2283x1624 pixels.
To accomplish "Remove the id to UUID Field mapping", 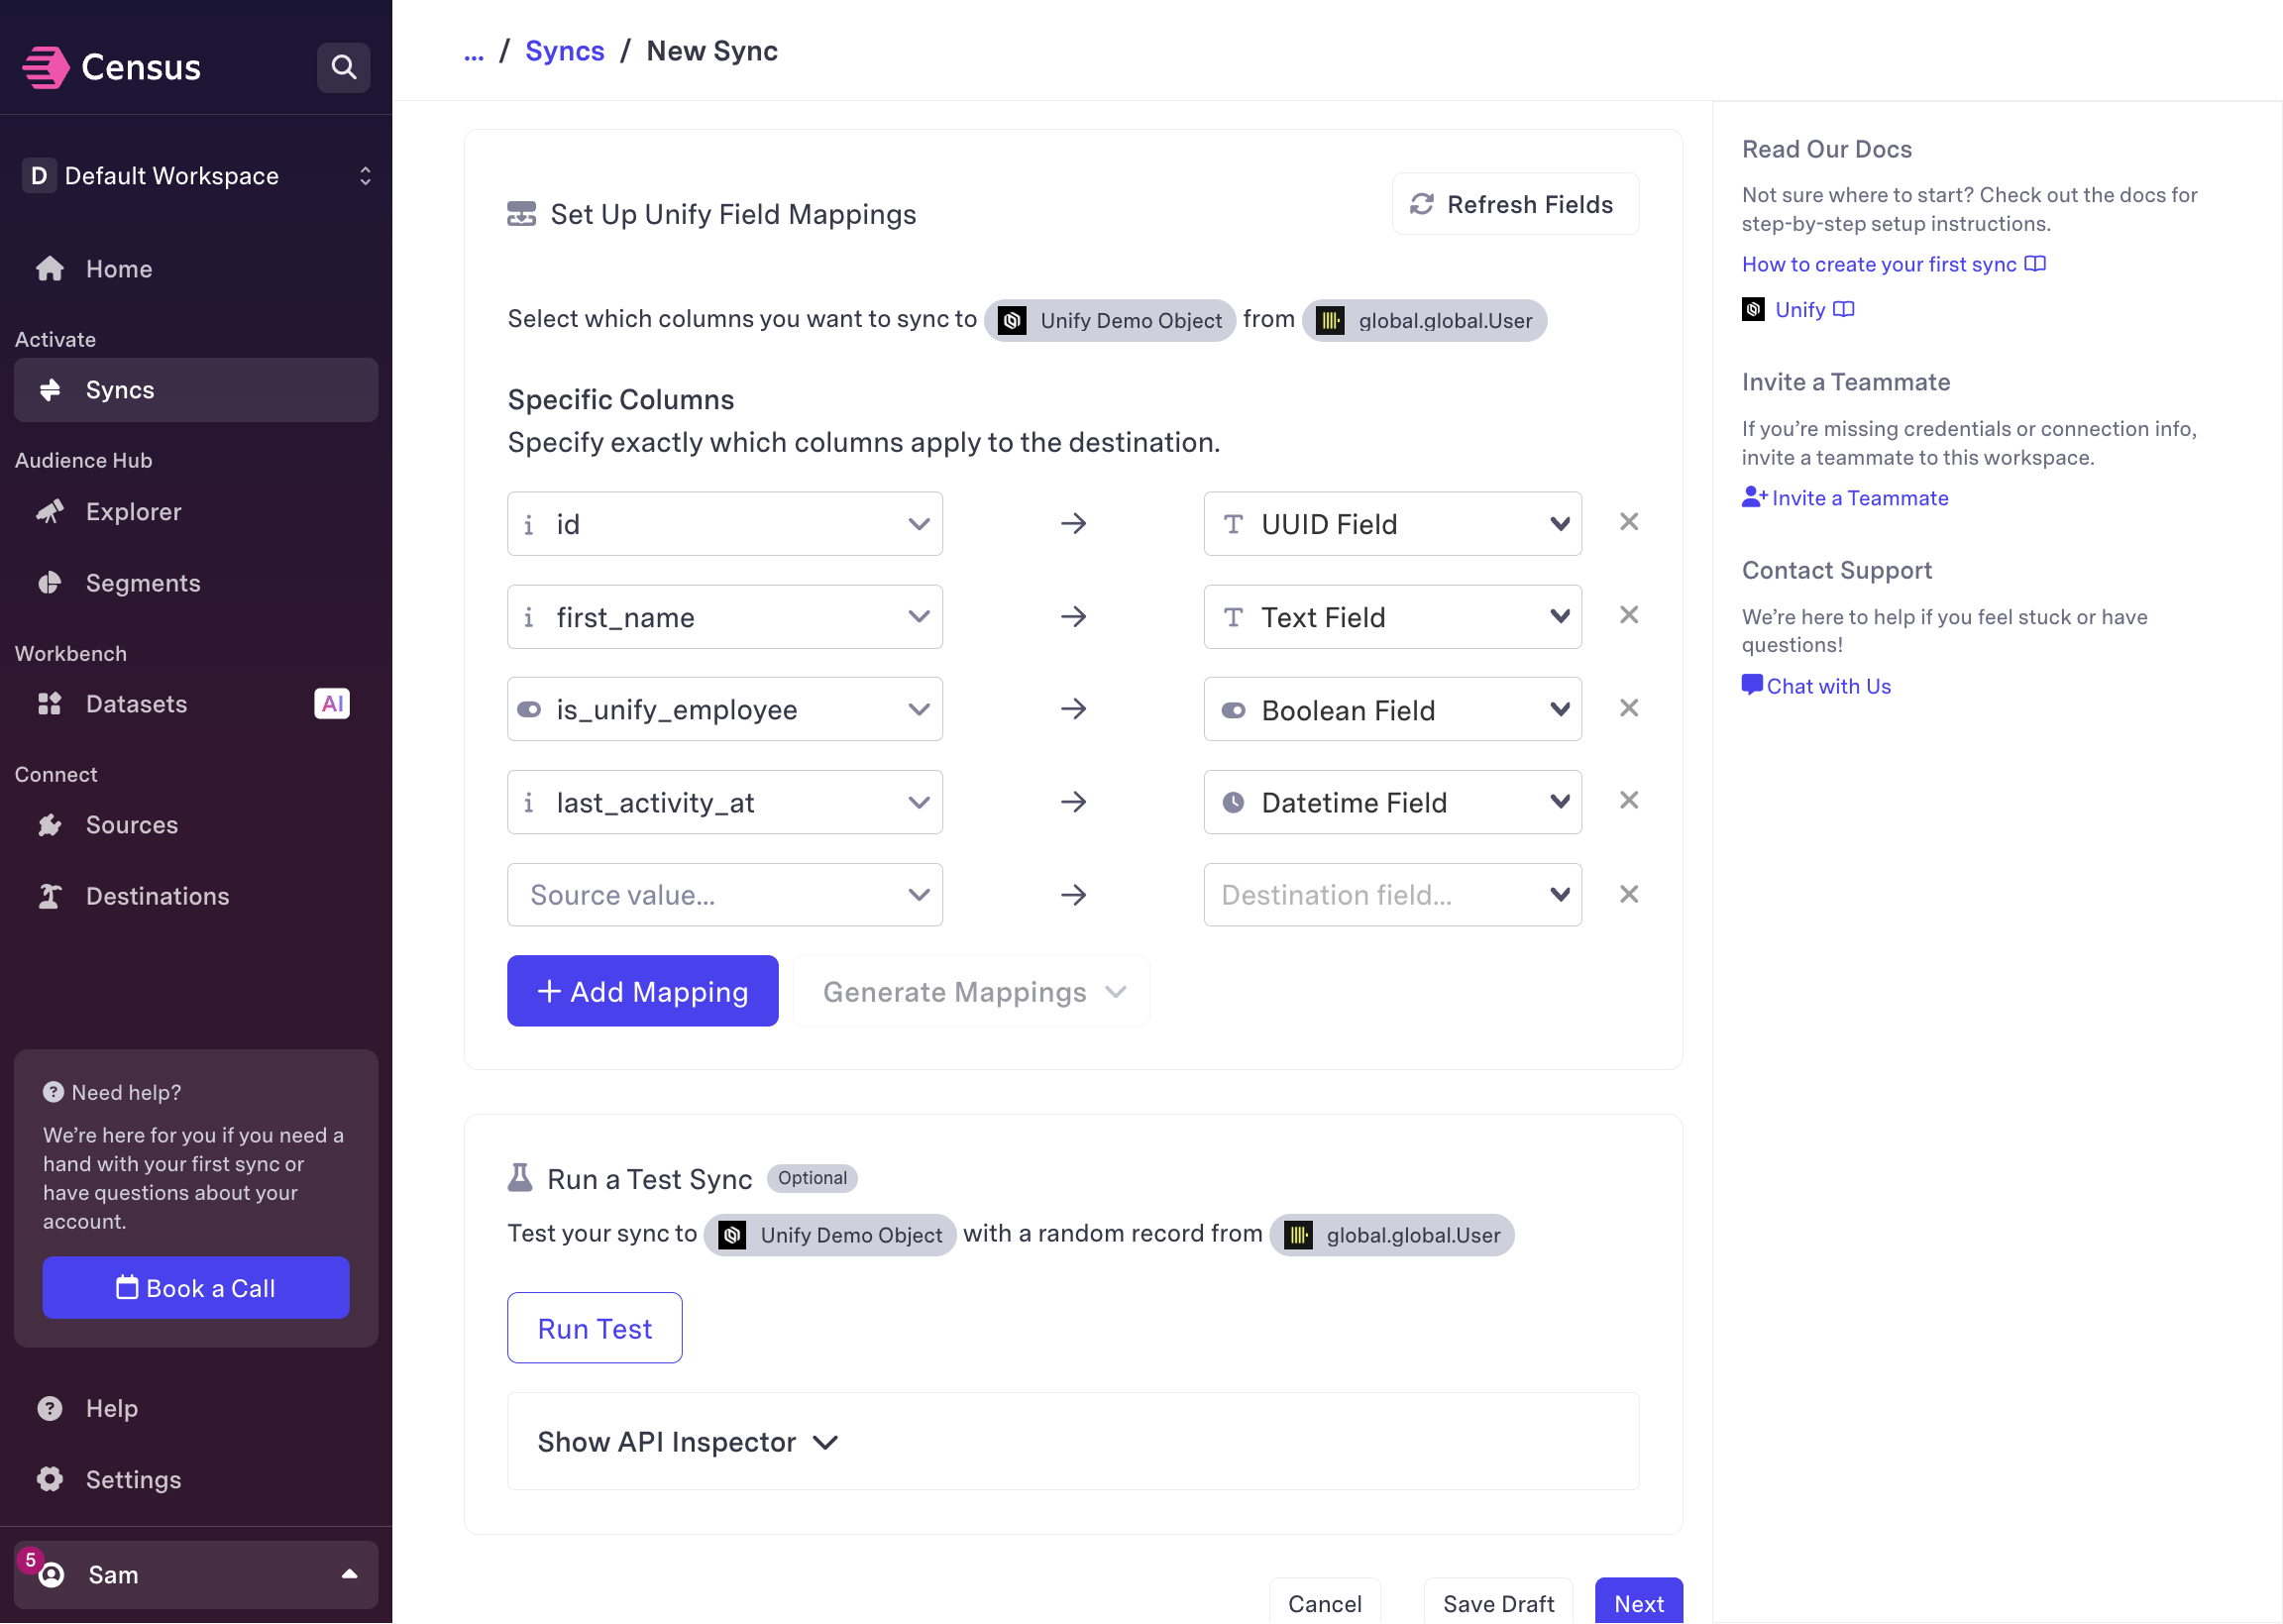I will coord(1628,522).
